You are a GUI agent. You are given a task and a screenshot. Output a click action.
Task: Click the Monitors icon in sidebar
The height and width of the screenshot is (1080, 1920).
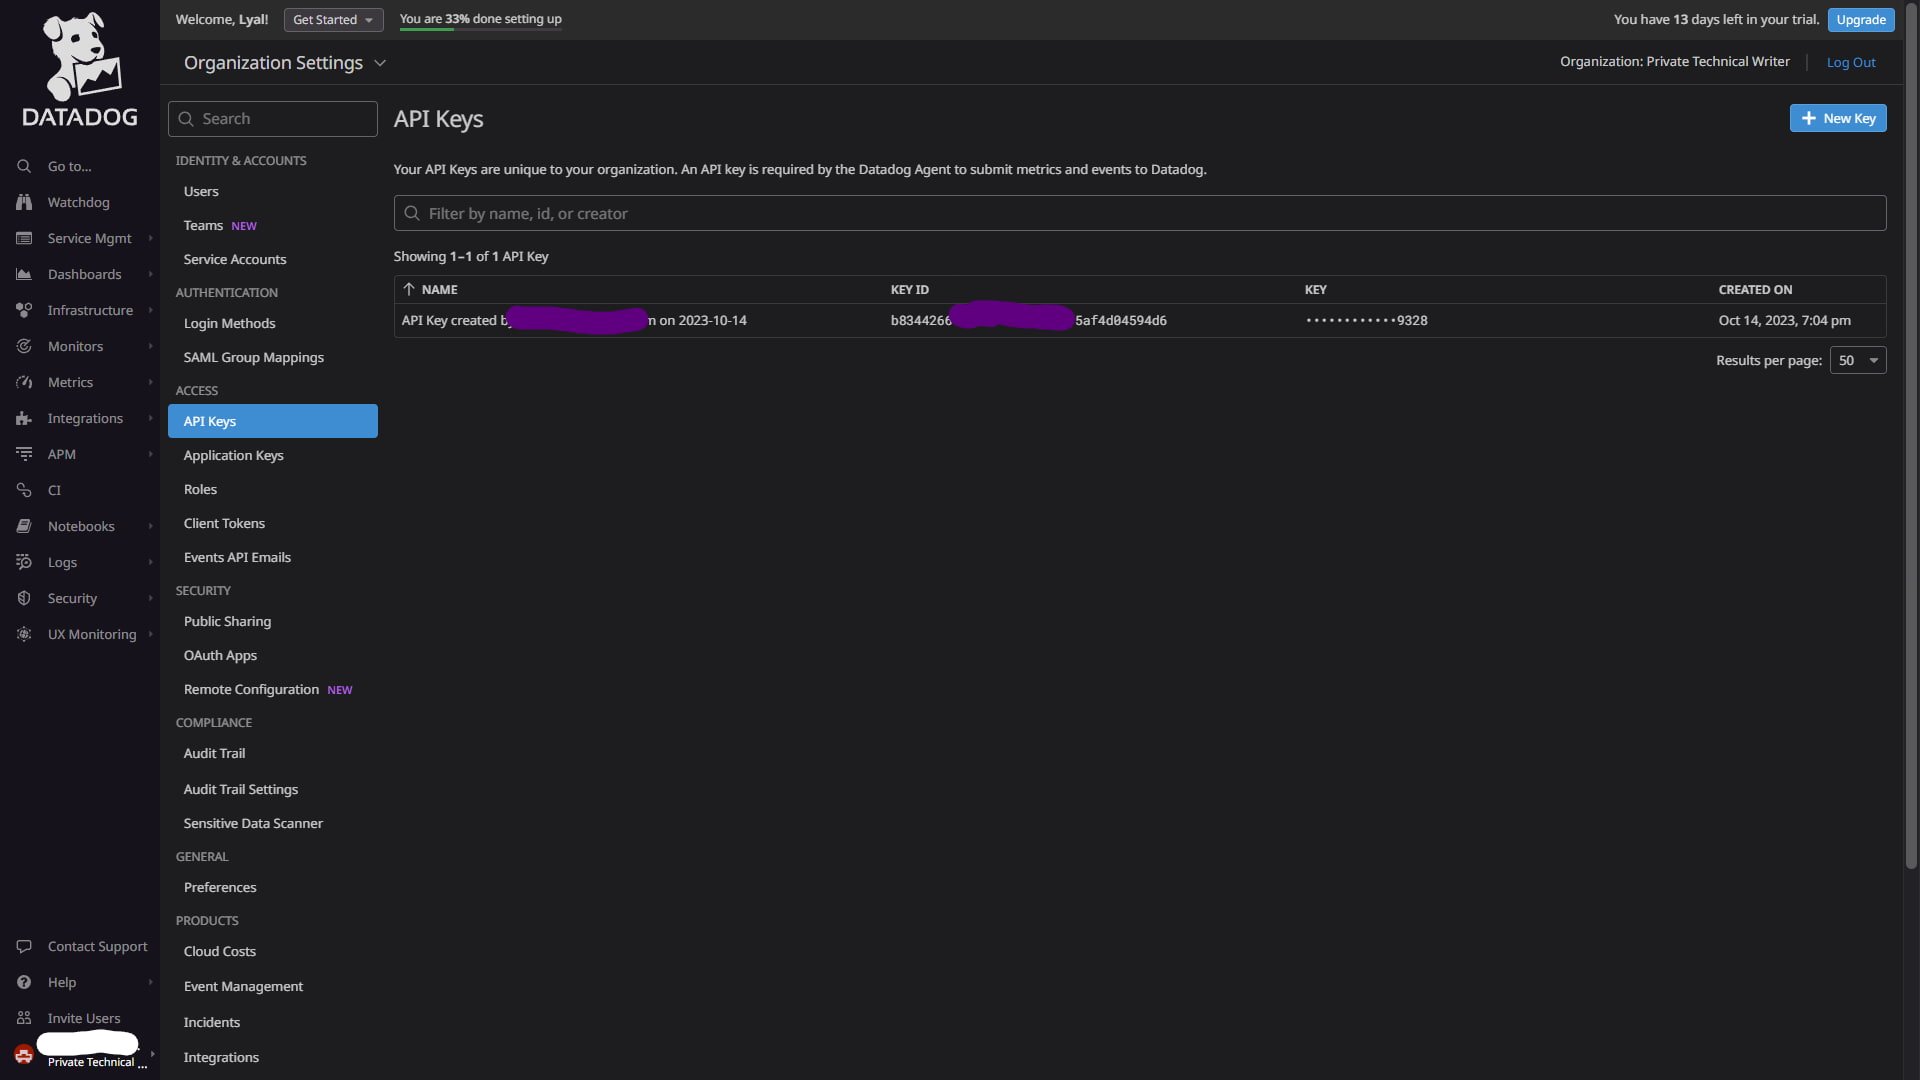coord(24,346)
